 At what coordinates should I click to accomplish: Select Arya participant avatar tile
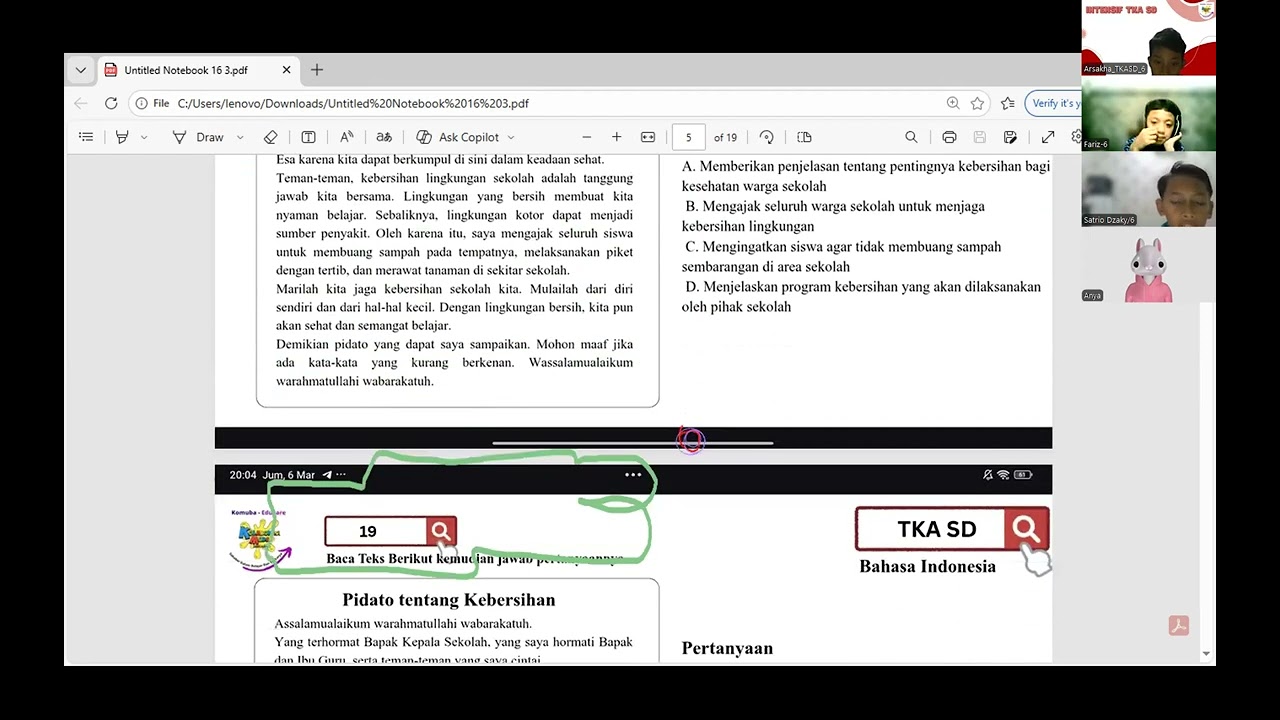click(x=1148, y=267)
